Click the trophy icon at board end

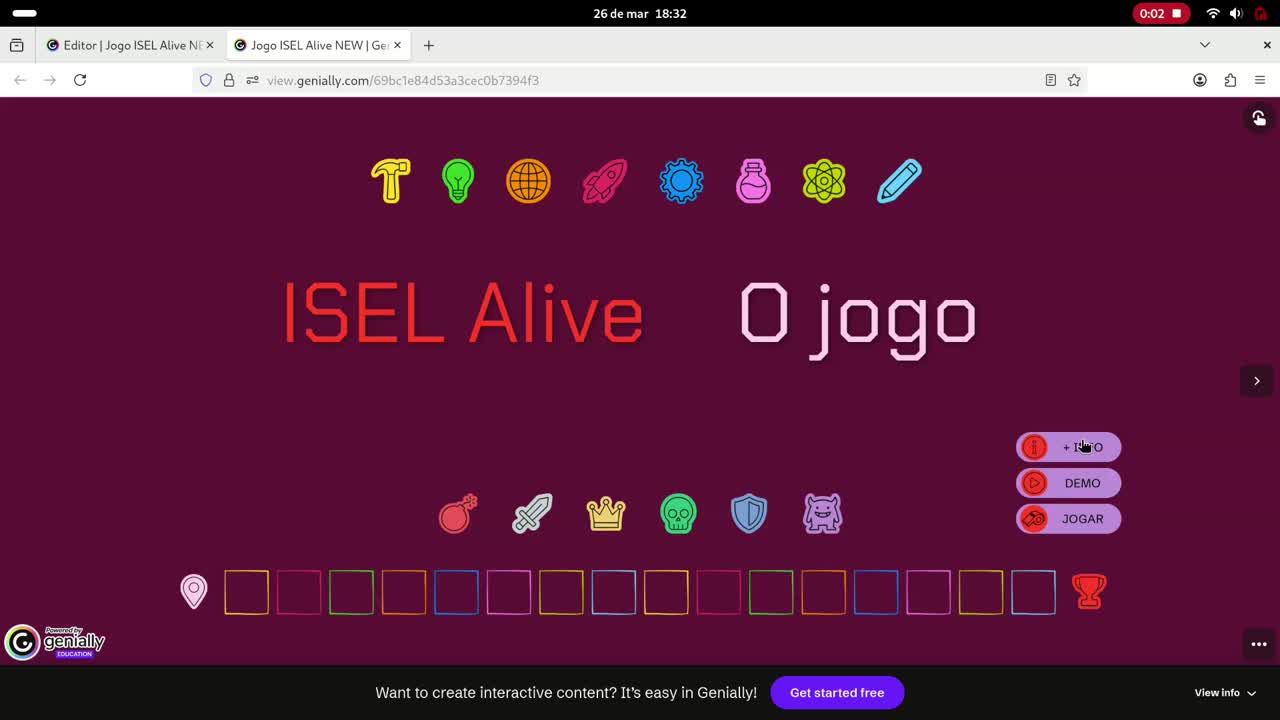1089,591
